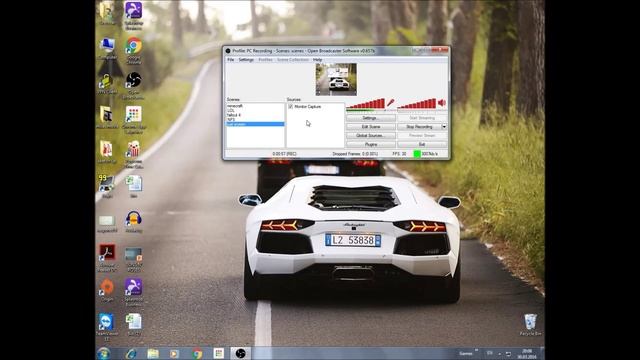Screen dimensions: 640x360
Task: Click the Exit button in OBS
Action: 422,144
